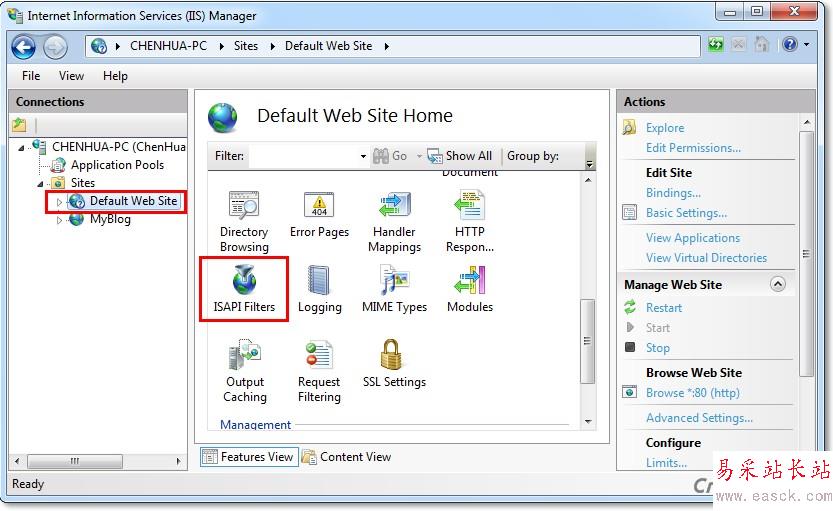The image size is (833, 511).
Task: Click View Applications link
Action: [x=693, y=238]
